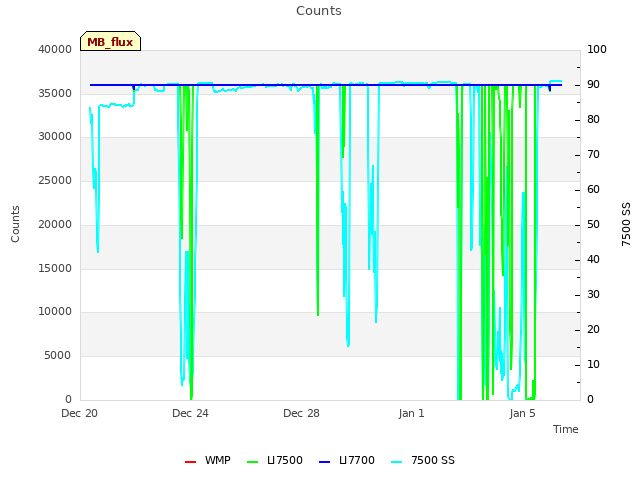
Task: Toggle the LI7700 legend entry
Action: [x=347, y=460]
